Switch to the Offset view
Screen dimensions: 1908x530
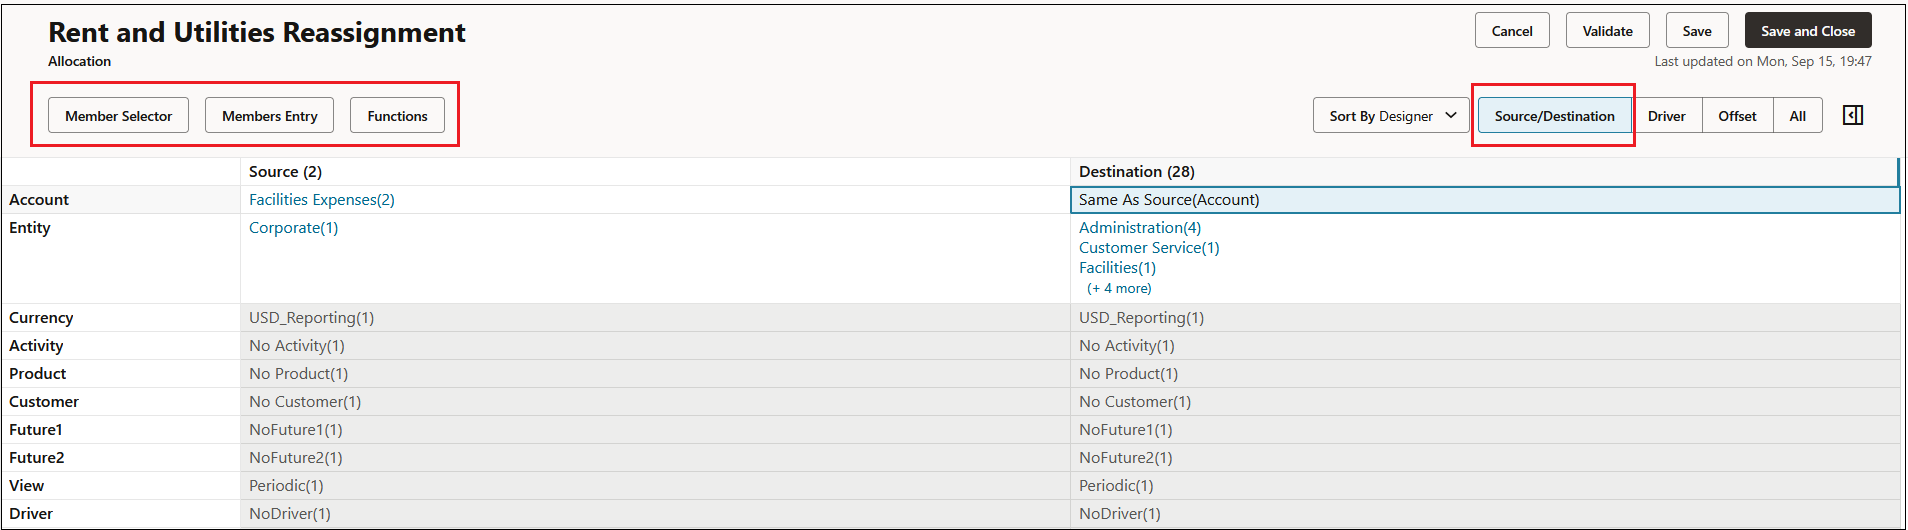pos(1737,116)
